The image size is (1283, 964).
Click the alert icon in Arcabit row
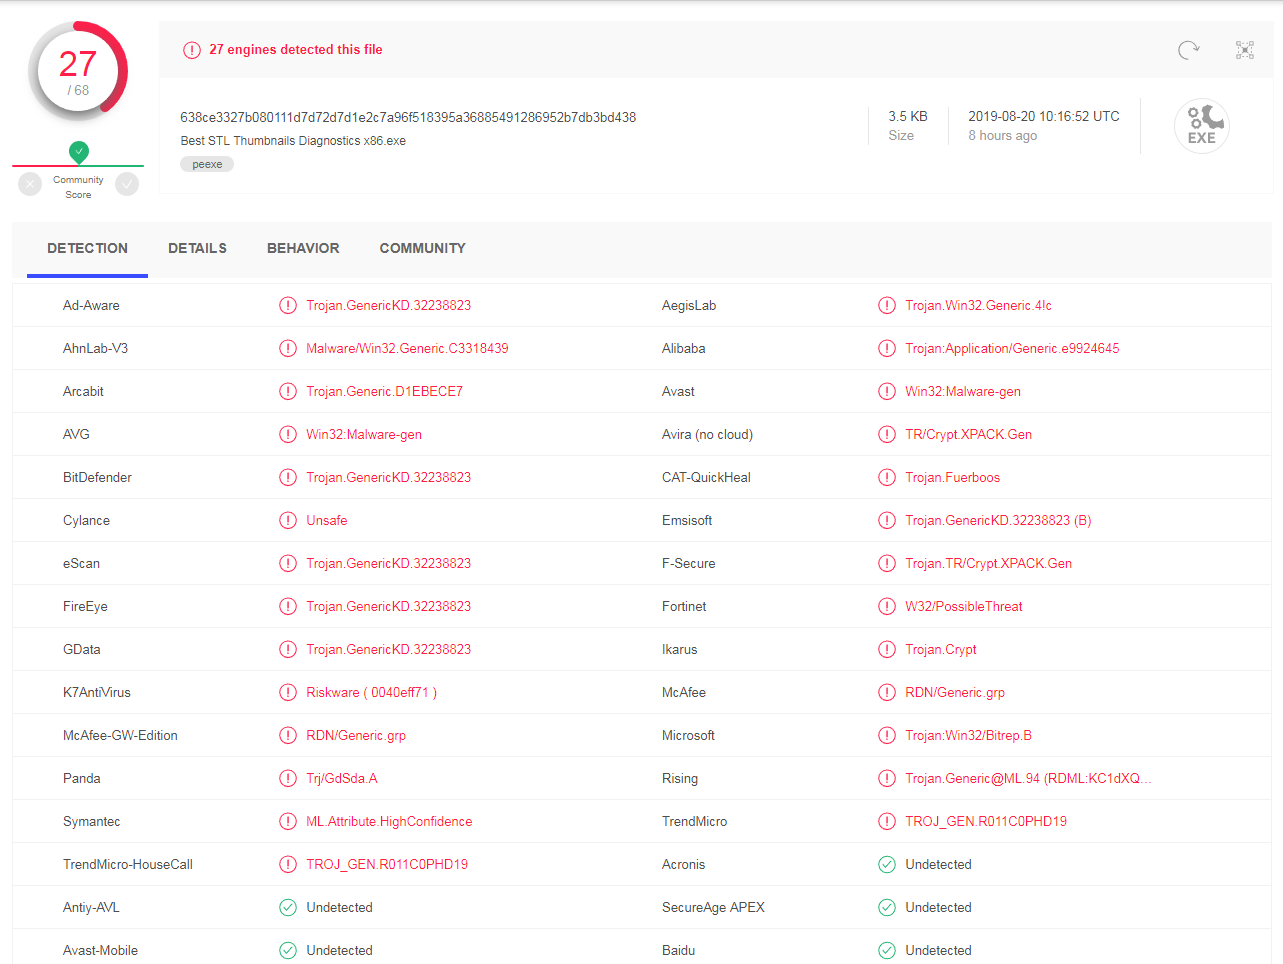click(x=288, y=392)
